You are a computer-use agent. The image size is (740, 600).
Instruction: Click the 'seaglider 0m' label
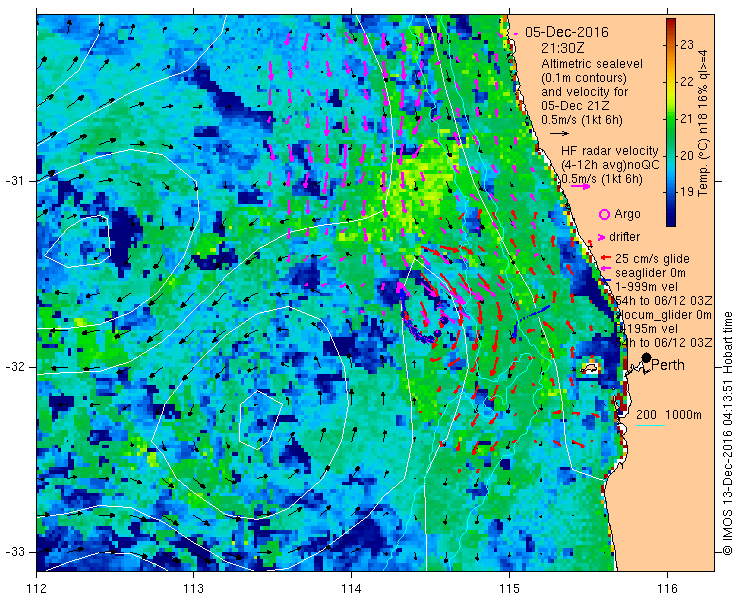click(x=650, y=273)
